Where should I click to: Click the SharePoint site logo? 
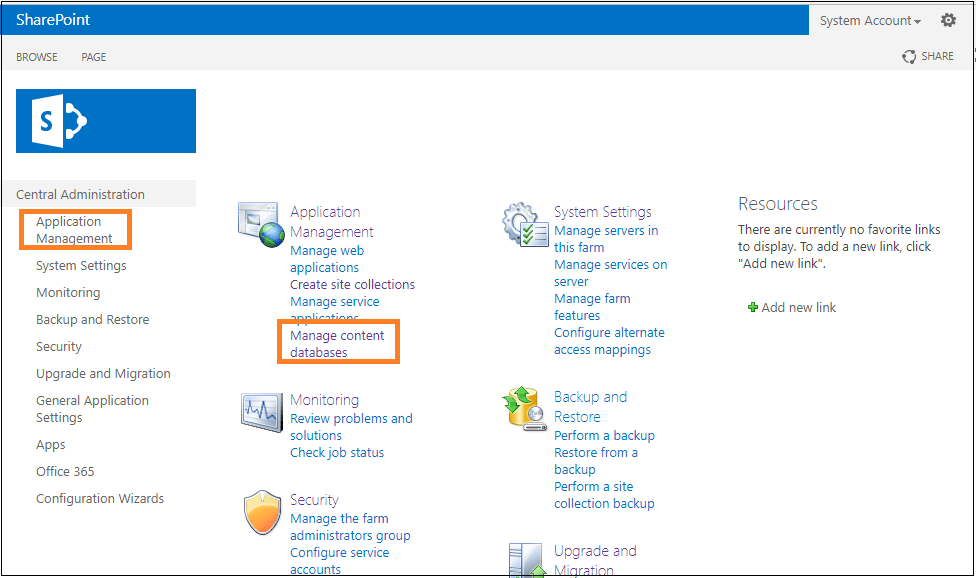pyautogui.click(x=106, y=121)
